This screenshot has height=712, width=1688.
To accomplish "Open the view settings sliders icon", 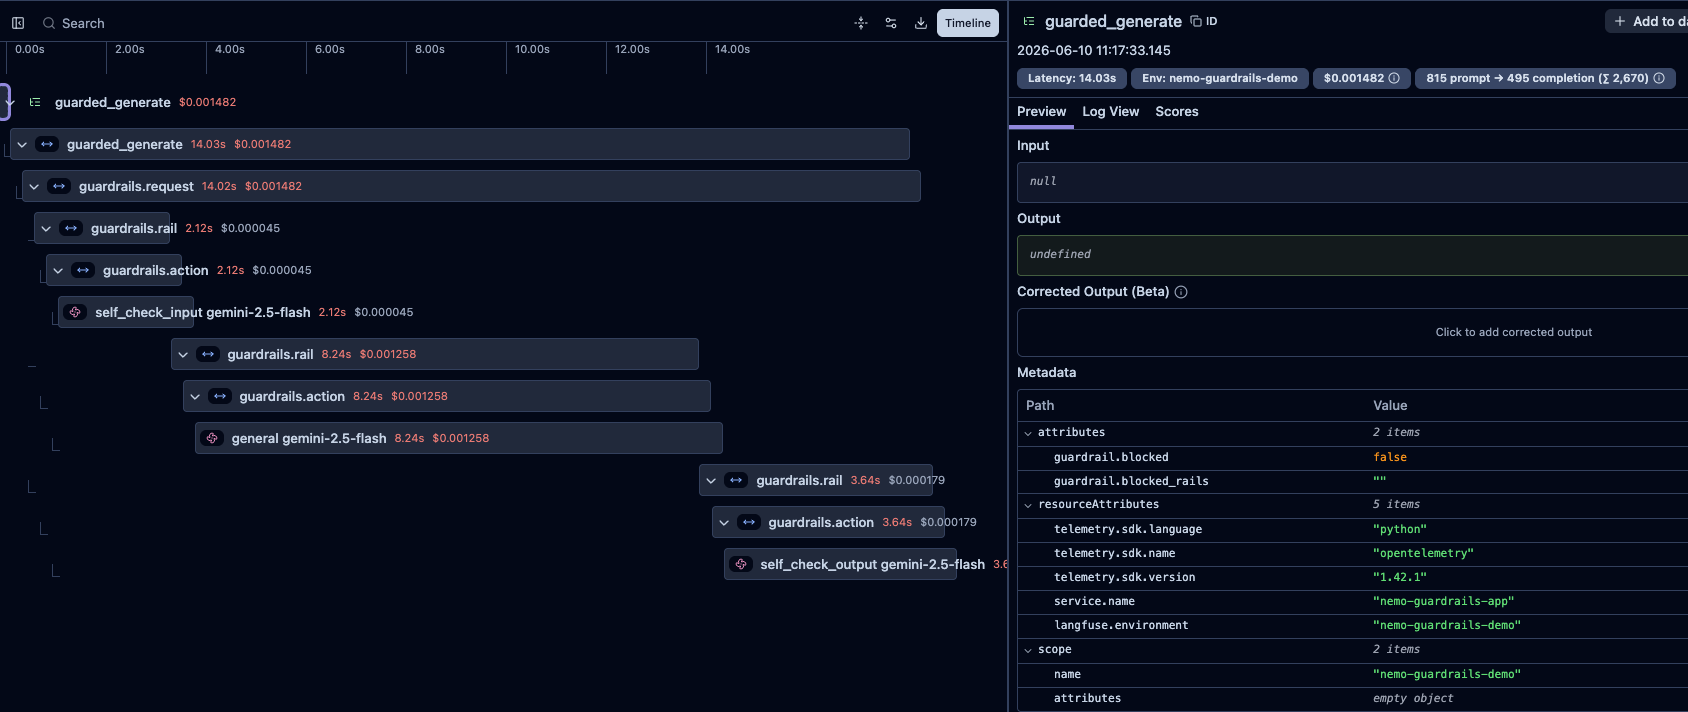I will point(891,23).
